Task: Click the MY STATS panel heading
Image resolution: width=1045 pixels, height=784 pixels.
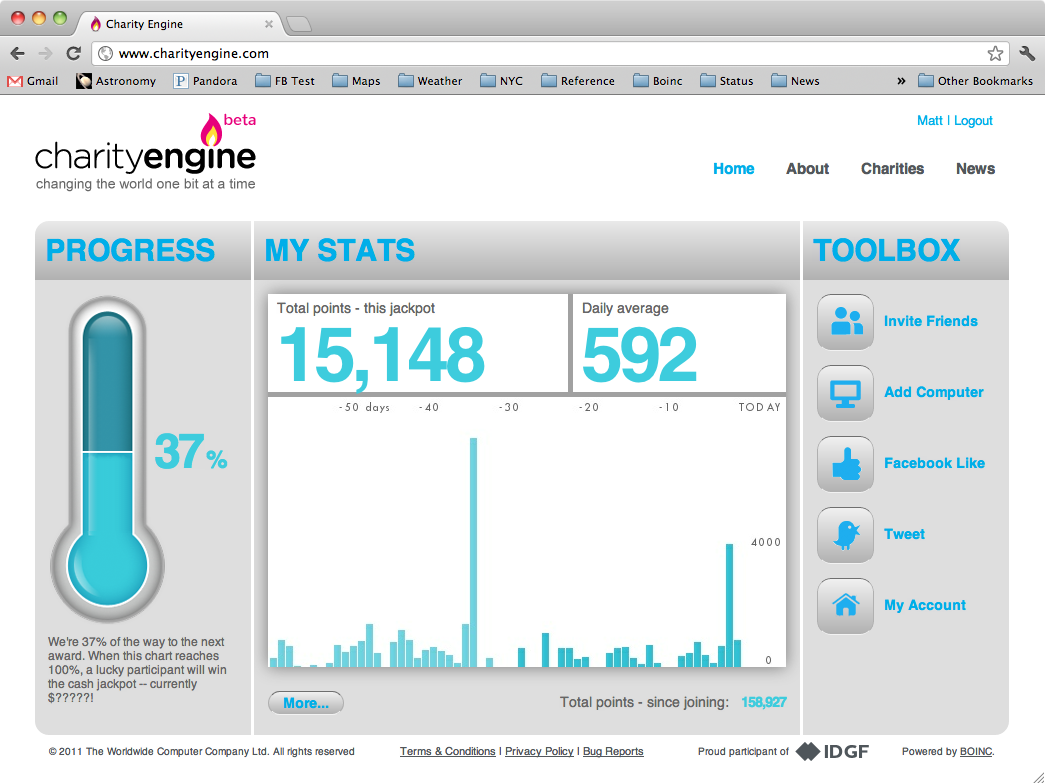Action: tap(340, 251)
